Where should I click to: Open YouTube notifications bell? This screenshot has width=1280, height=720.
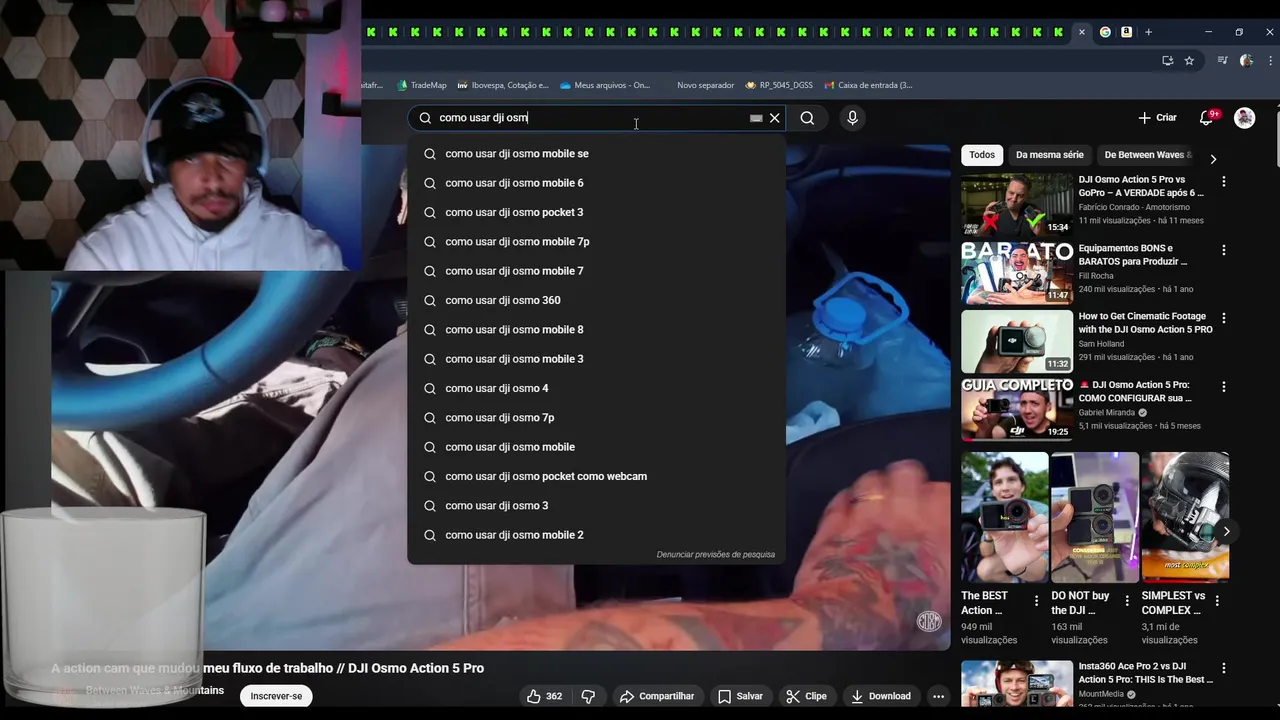(1207, 118)
